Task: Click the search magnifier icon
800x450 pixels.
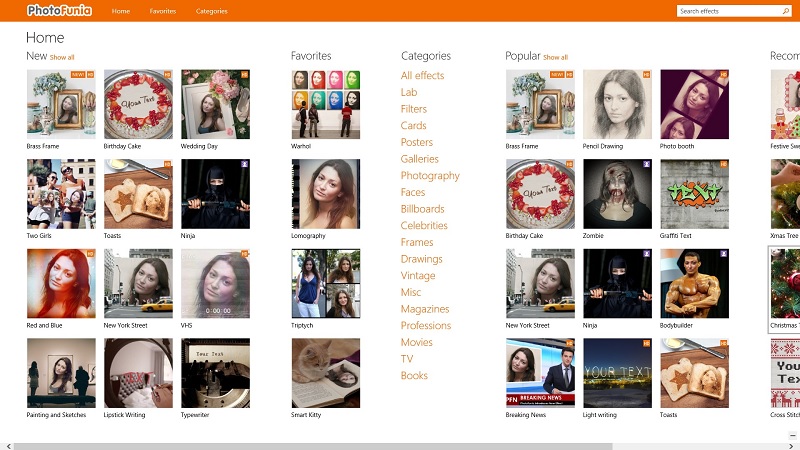Action: click(x=786, y=11)
